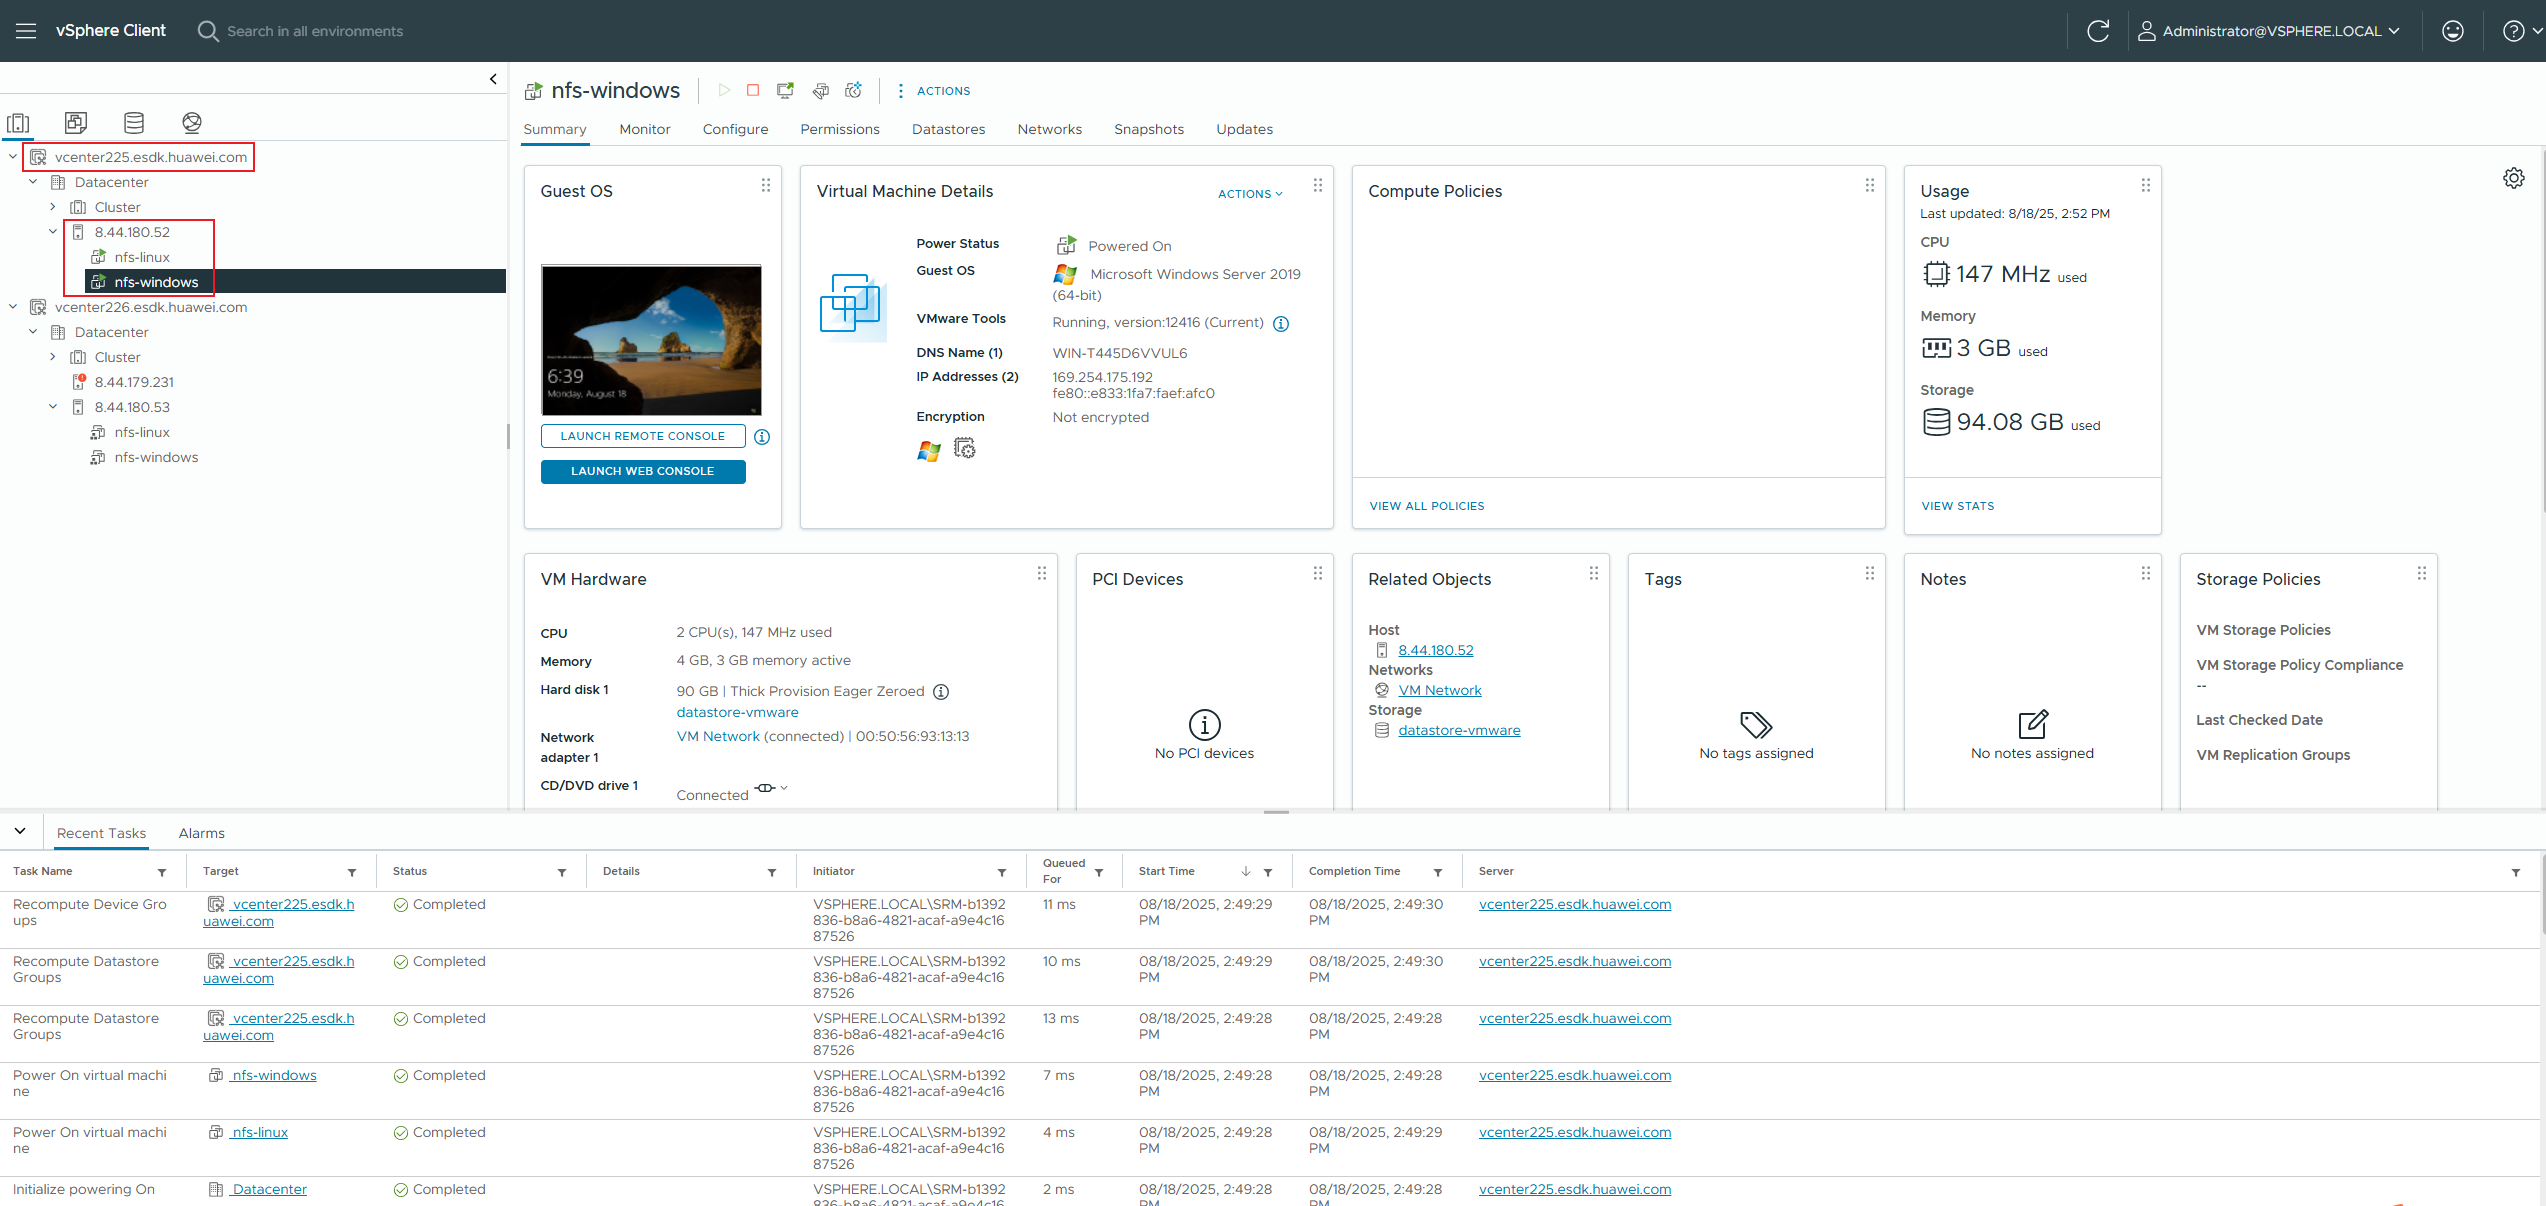
Task: Open the feedback smiley icon
Action: click(2452, 31)
